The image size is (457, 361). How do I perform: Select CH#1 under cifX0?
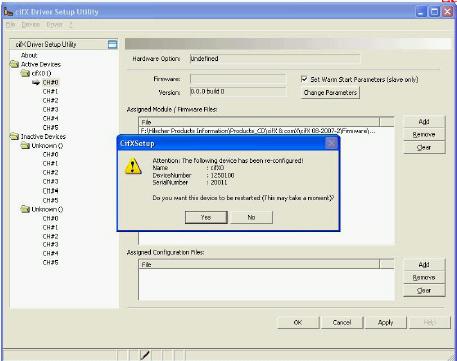(x=50, y=91)
